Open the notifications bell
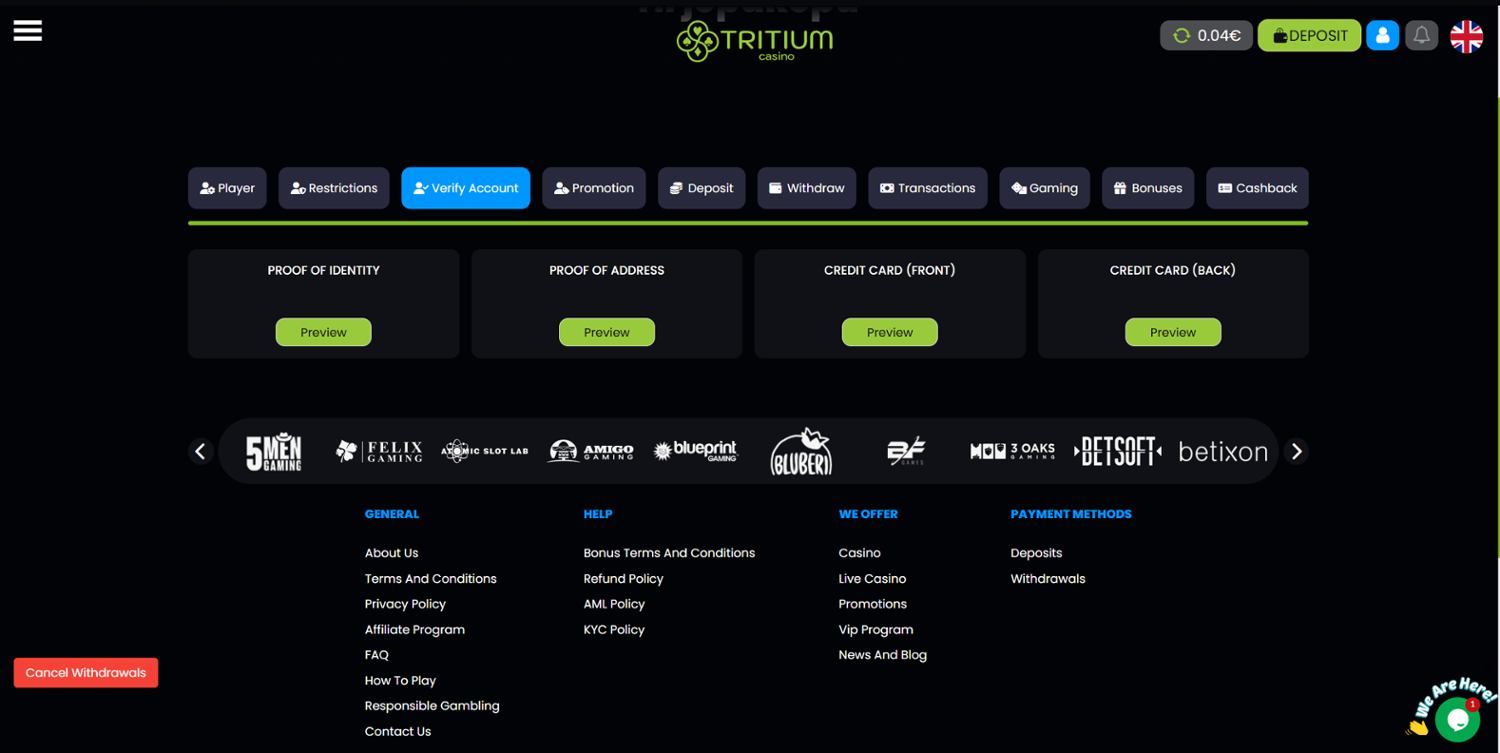 coord(1421,35)
